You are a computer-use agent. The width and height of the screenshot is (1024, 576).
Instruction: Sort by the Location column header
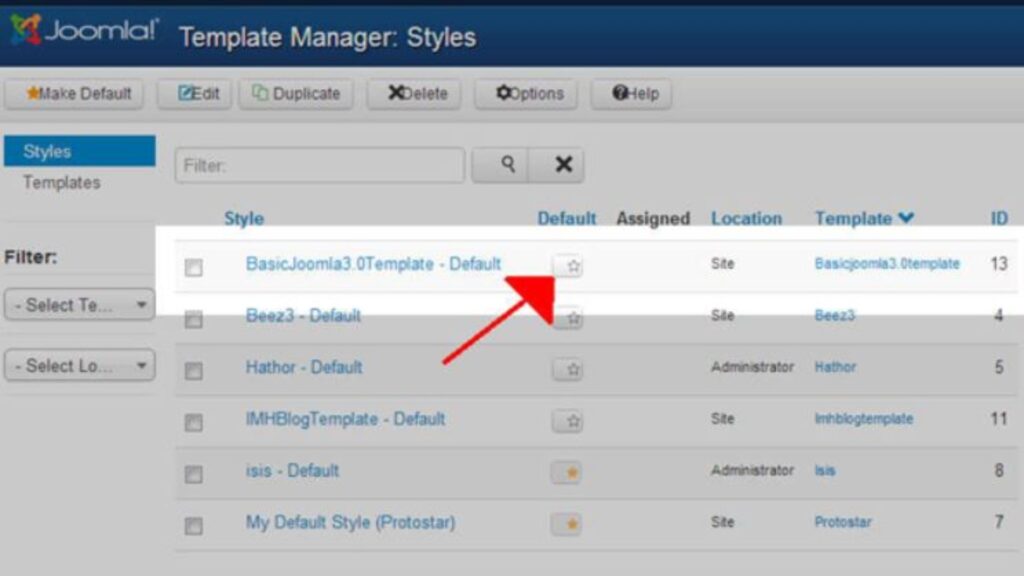click(x=746, y=218)
